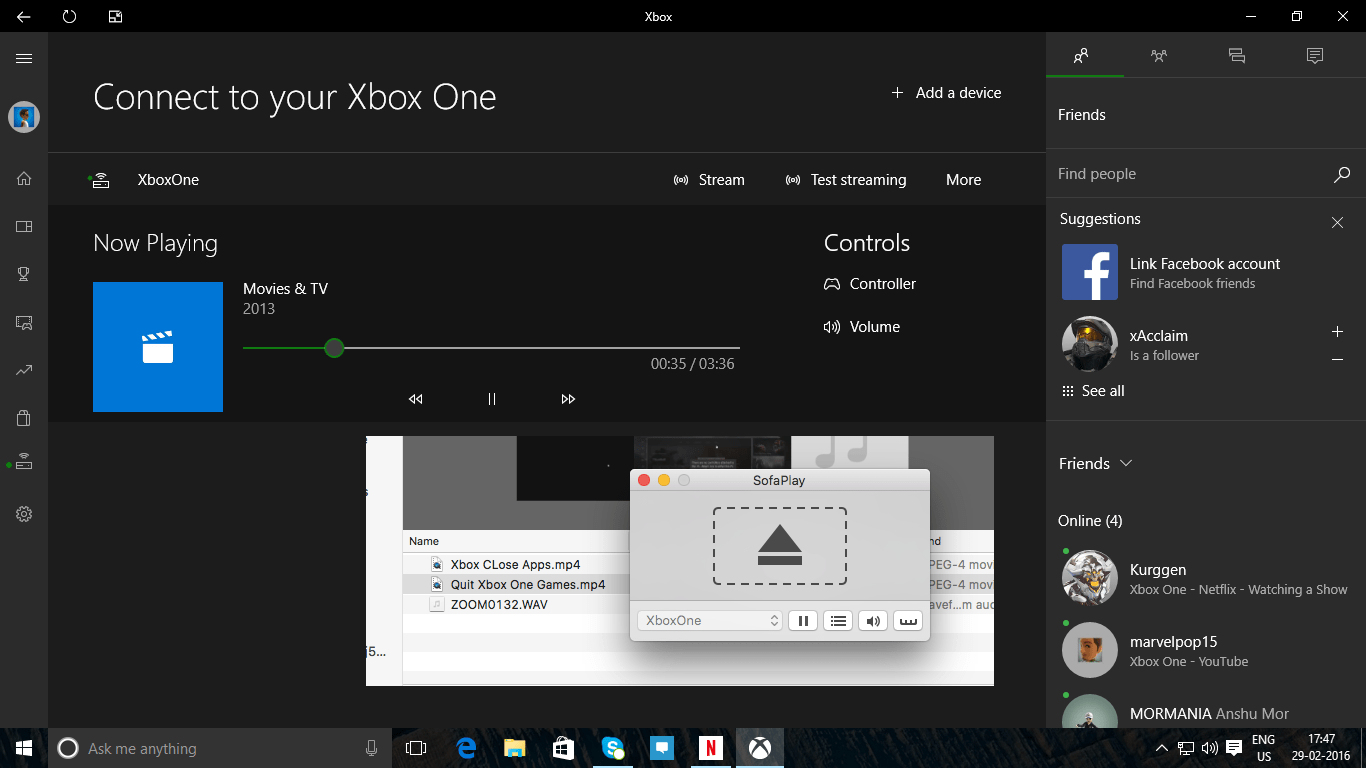Add xAcclaim as friend with plus

1337,332
